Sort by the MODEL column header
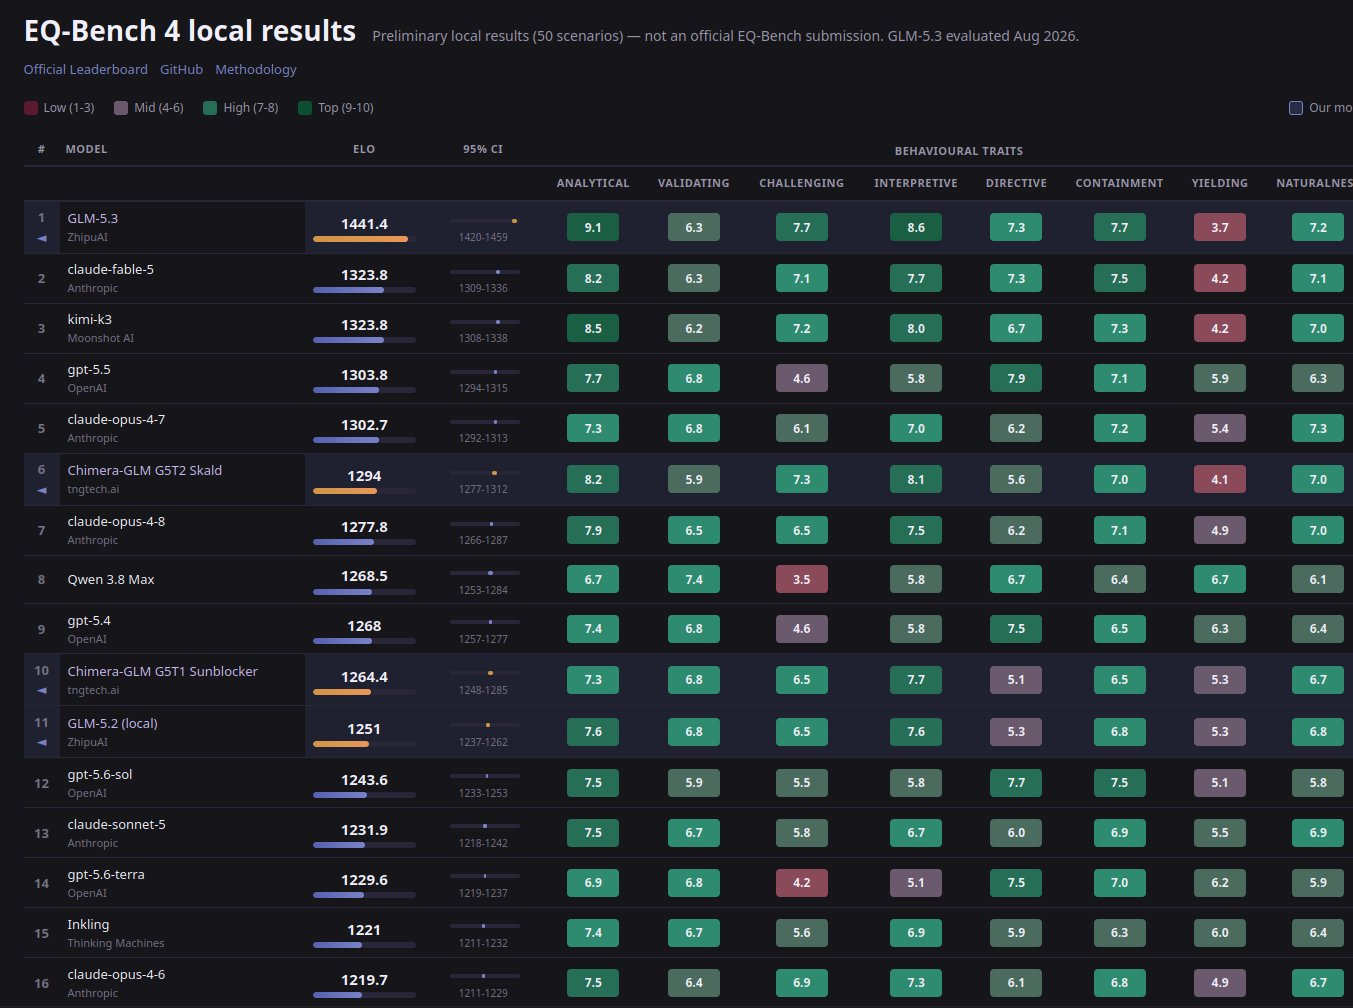1353x1008 pixels. click(86, 149)
